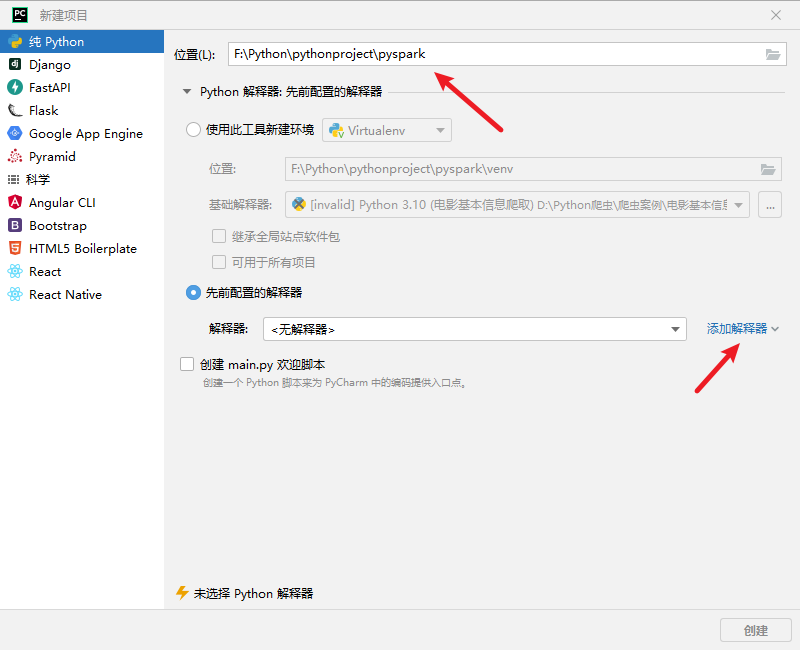800x650 pixels.
Task: Select 科学 project type
Action: point(82,179)
